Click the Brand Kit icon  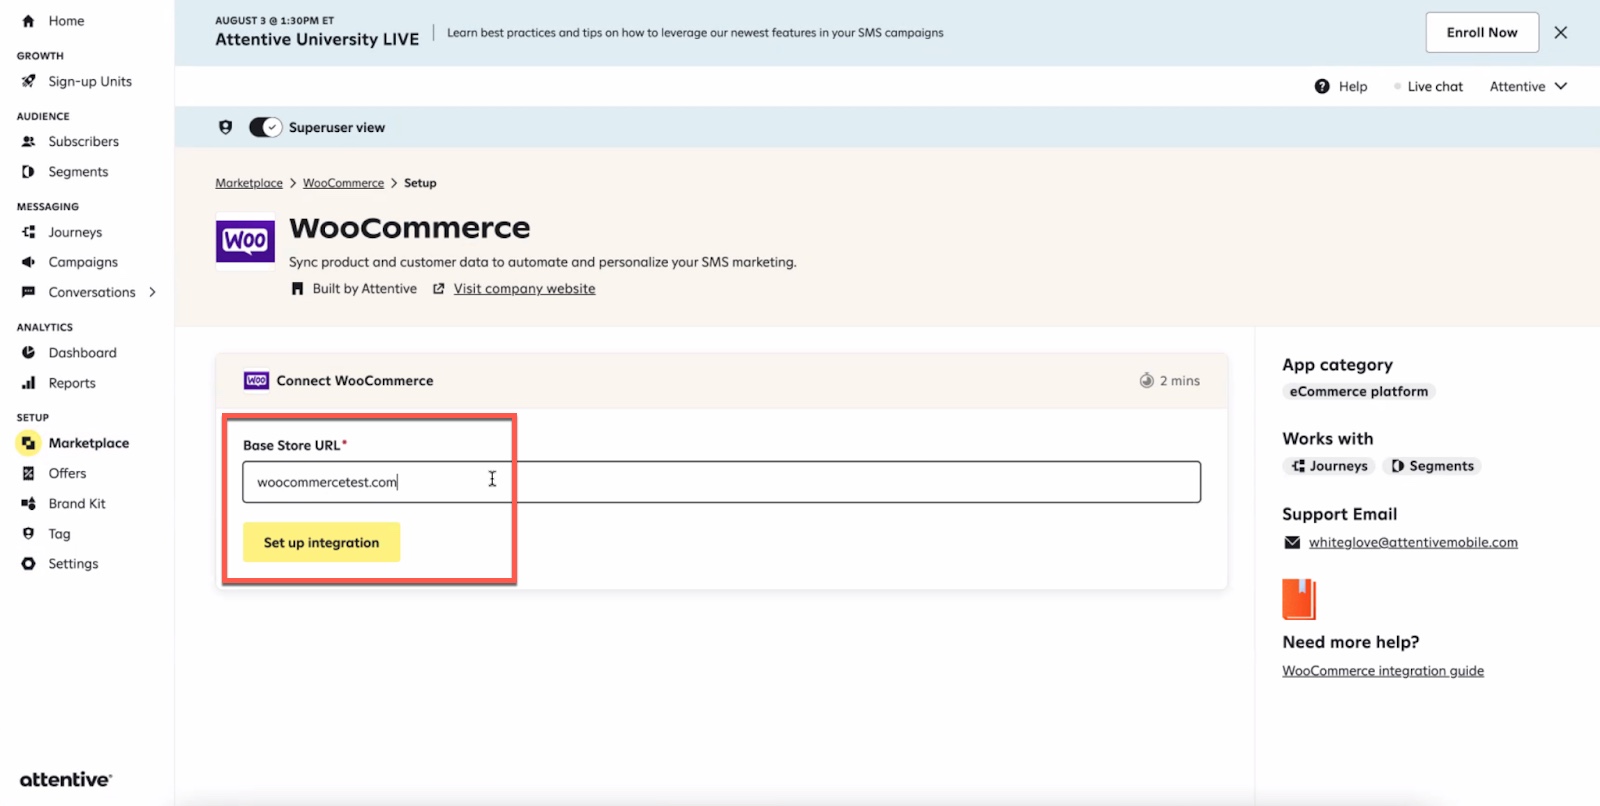tap(28, 504)
